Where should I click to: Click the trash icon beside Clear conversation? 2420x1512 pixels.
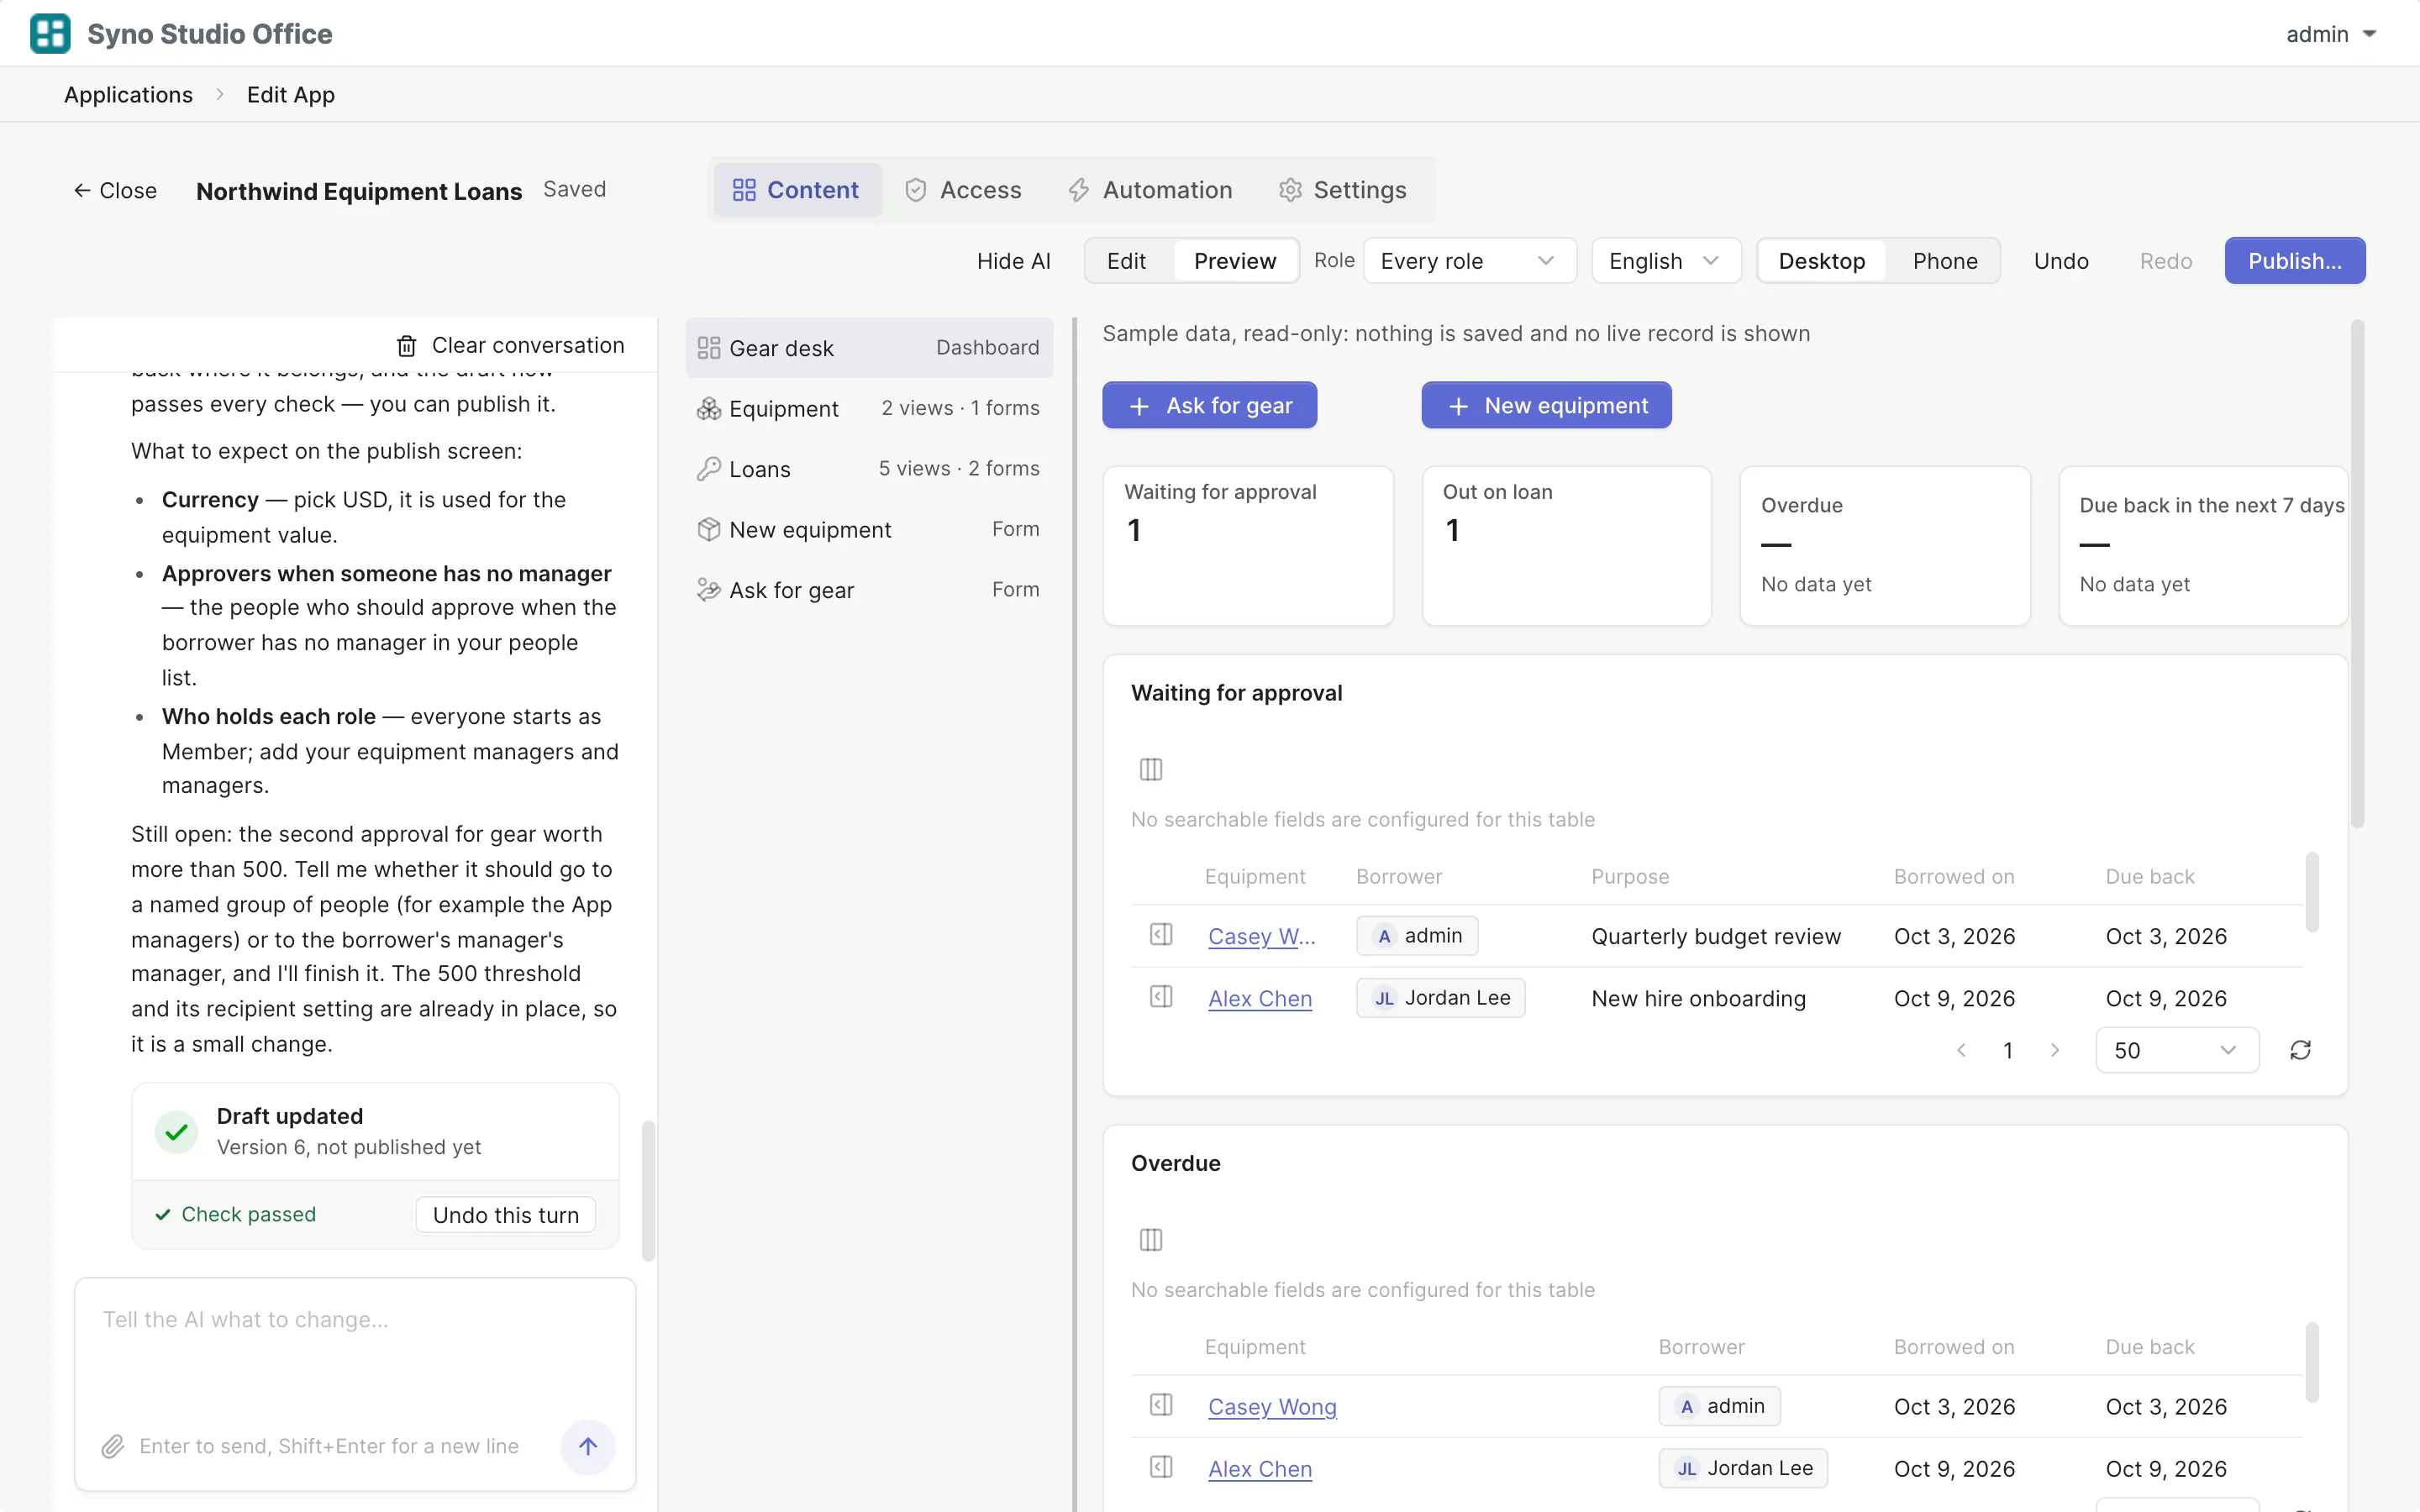point(406,346)
